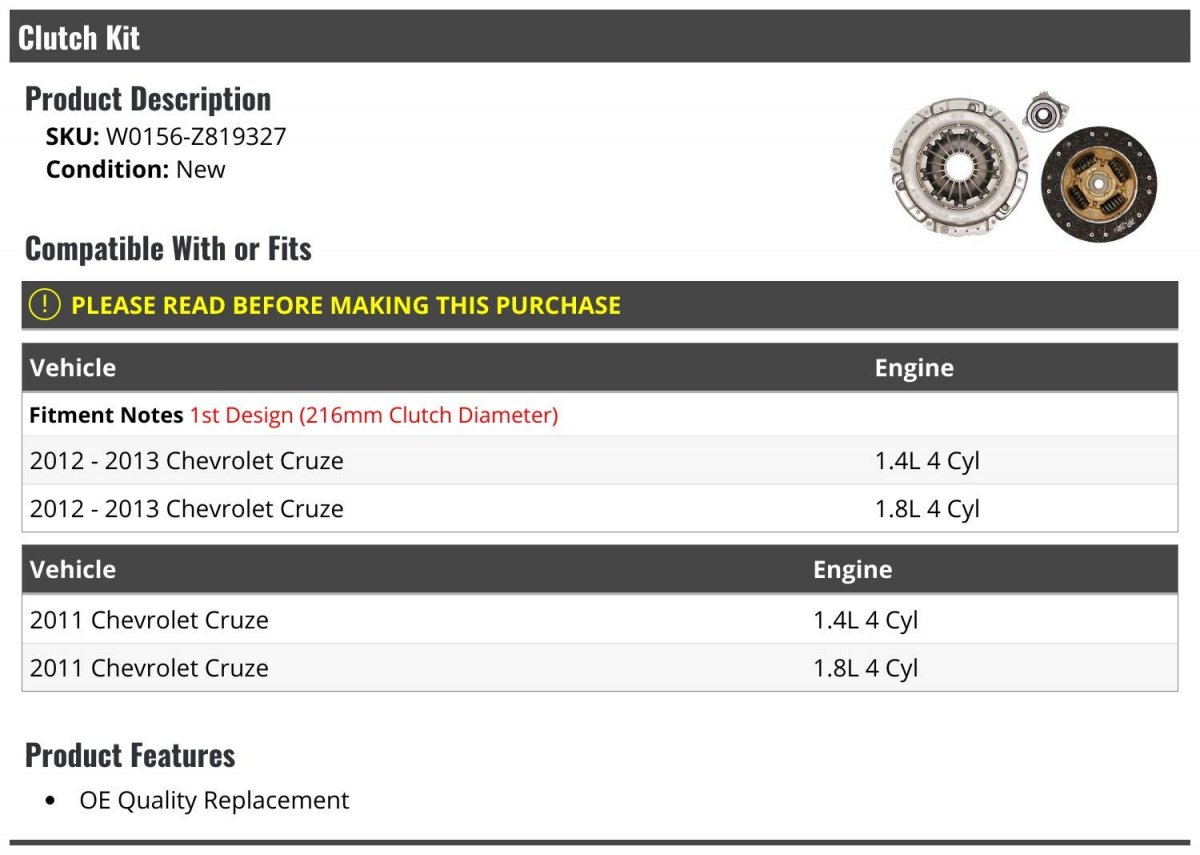Click the OE Quality Replacement bullet item
1200x855 pixels.
214,800
